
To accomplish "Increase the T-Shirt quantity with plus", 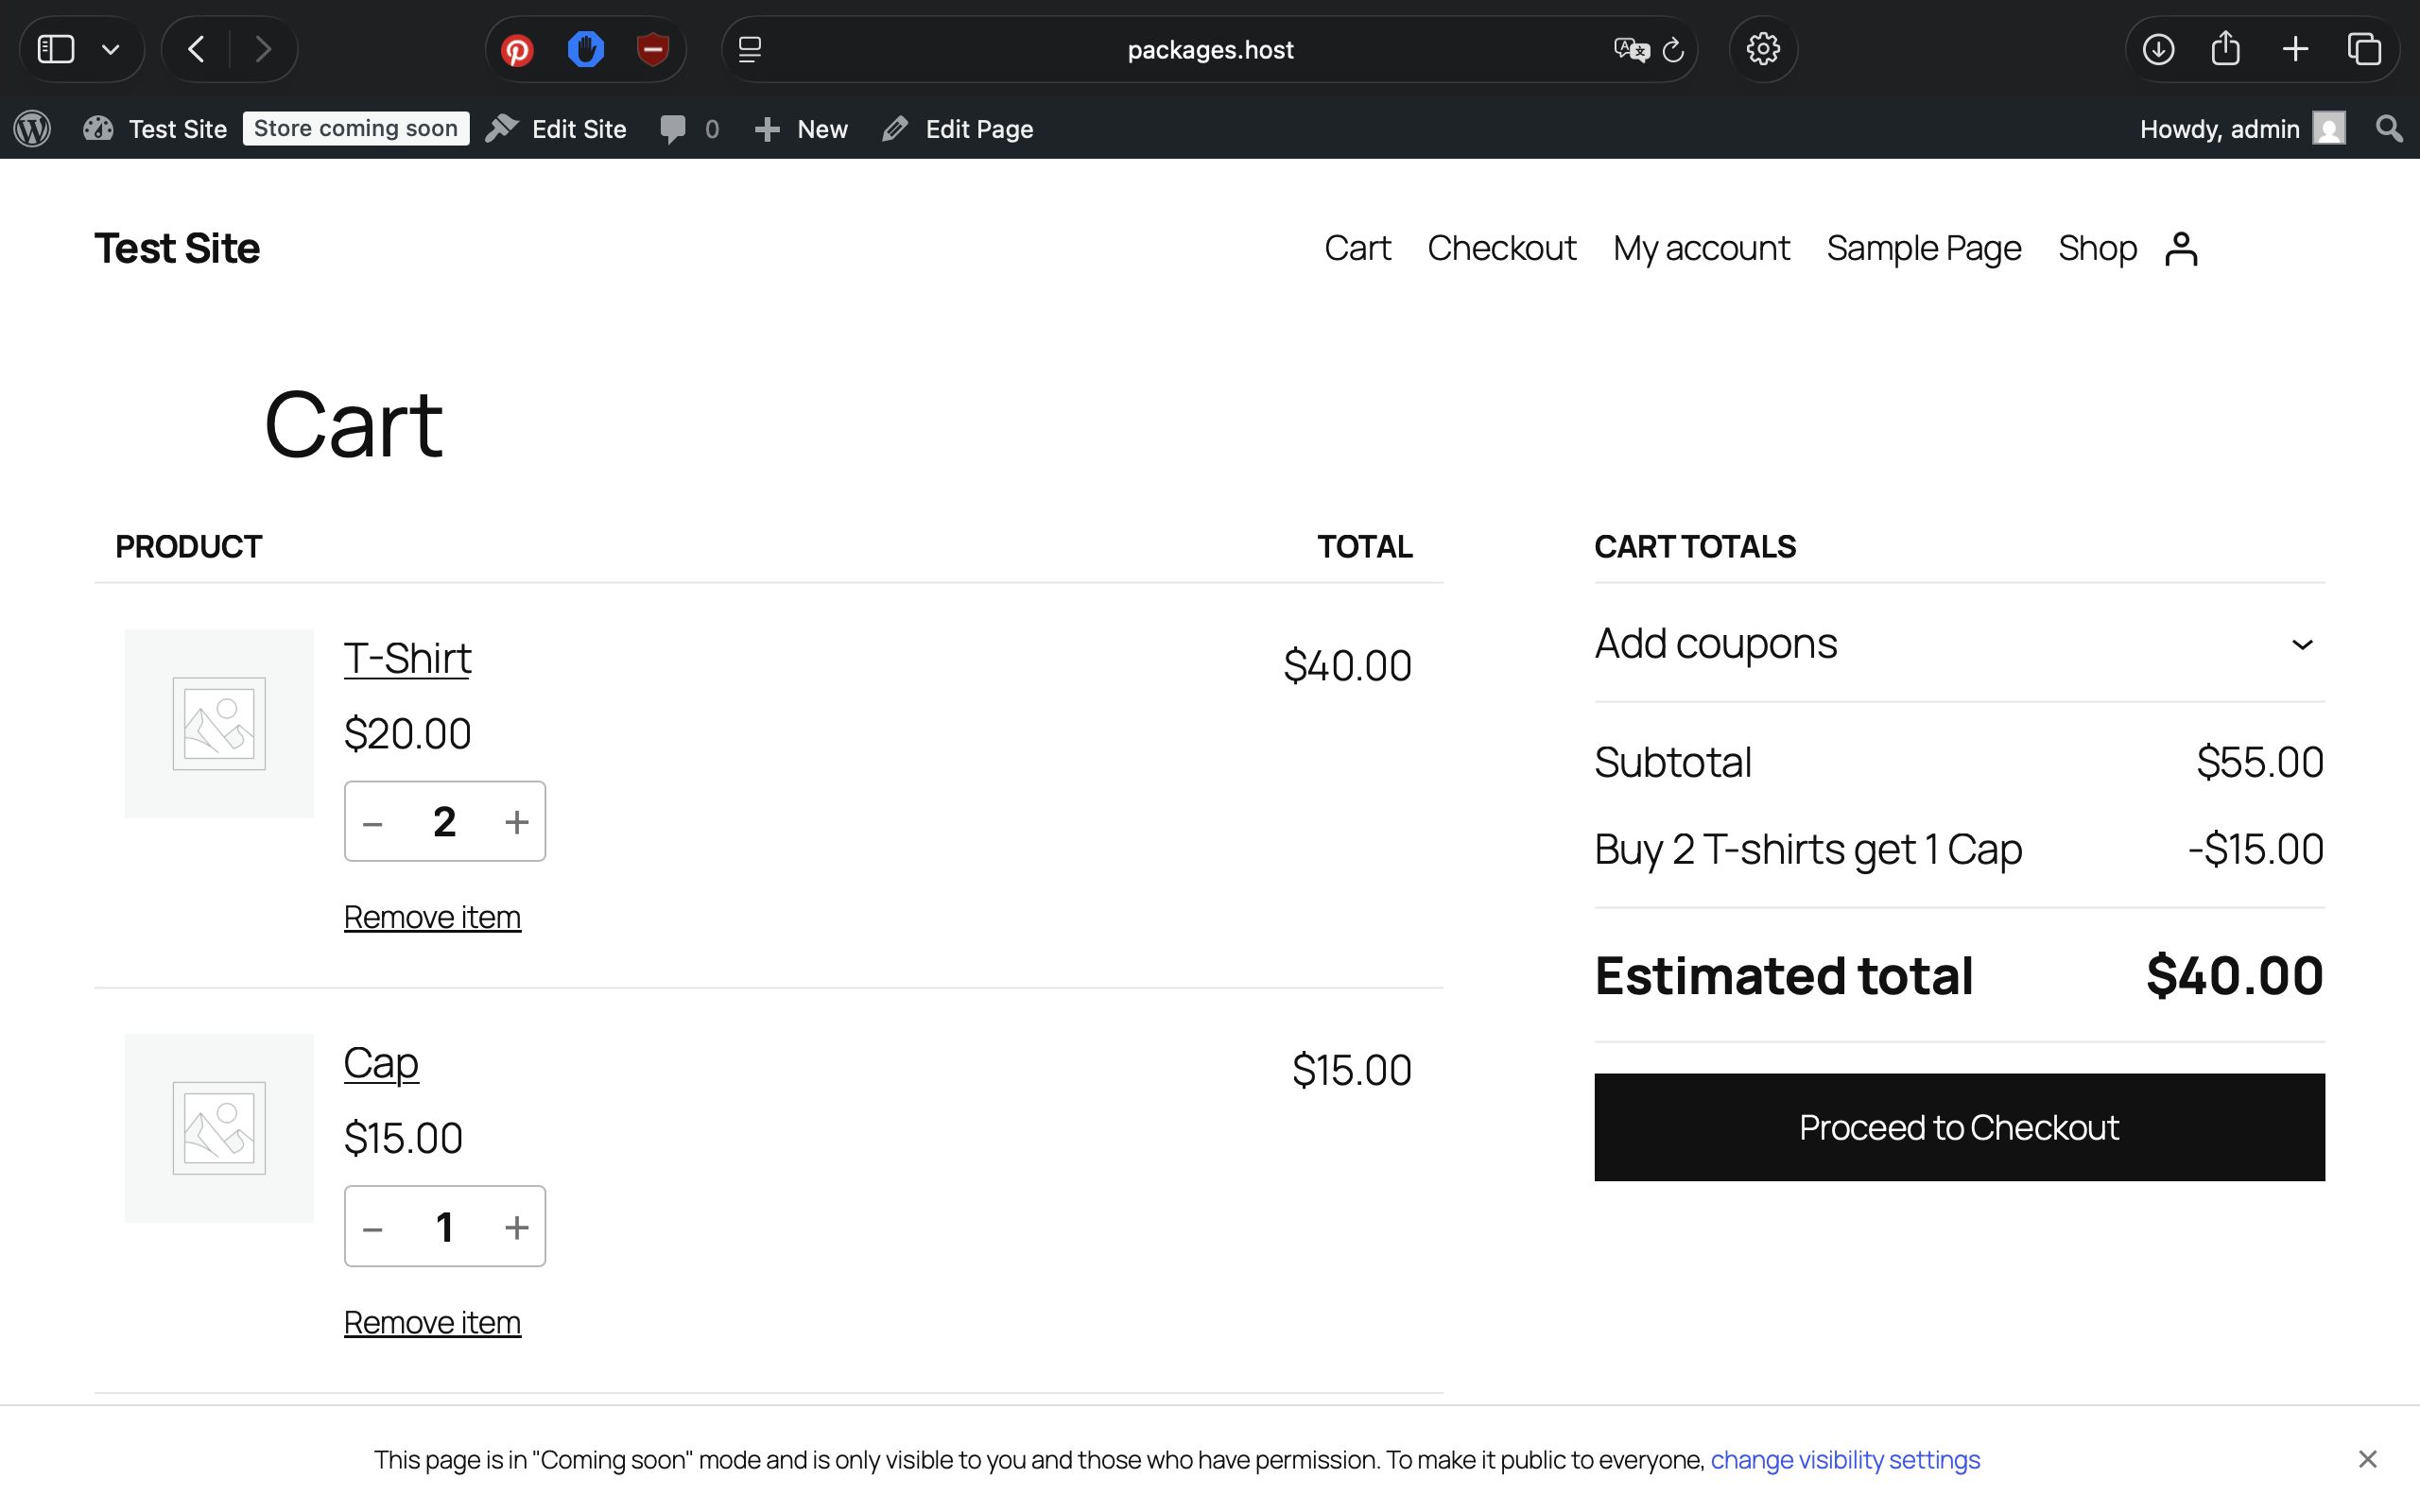I will coord(516,822).
